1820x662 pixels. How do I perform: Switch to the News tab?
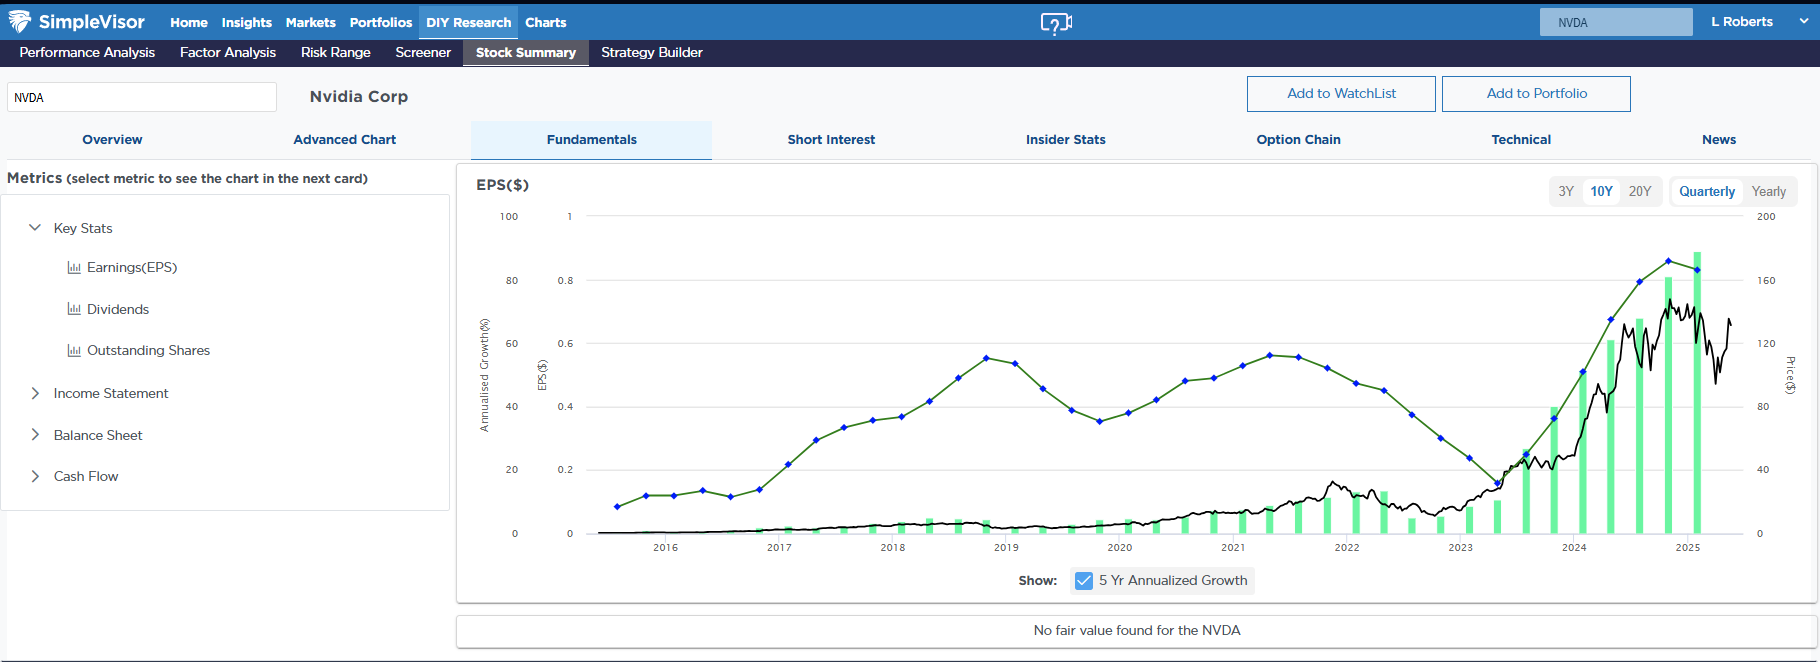(1719, 140)
